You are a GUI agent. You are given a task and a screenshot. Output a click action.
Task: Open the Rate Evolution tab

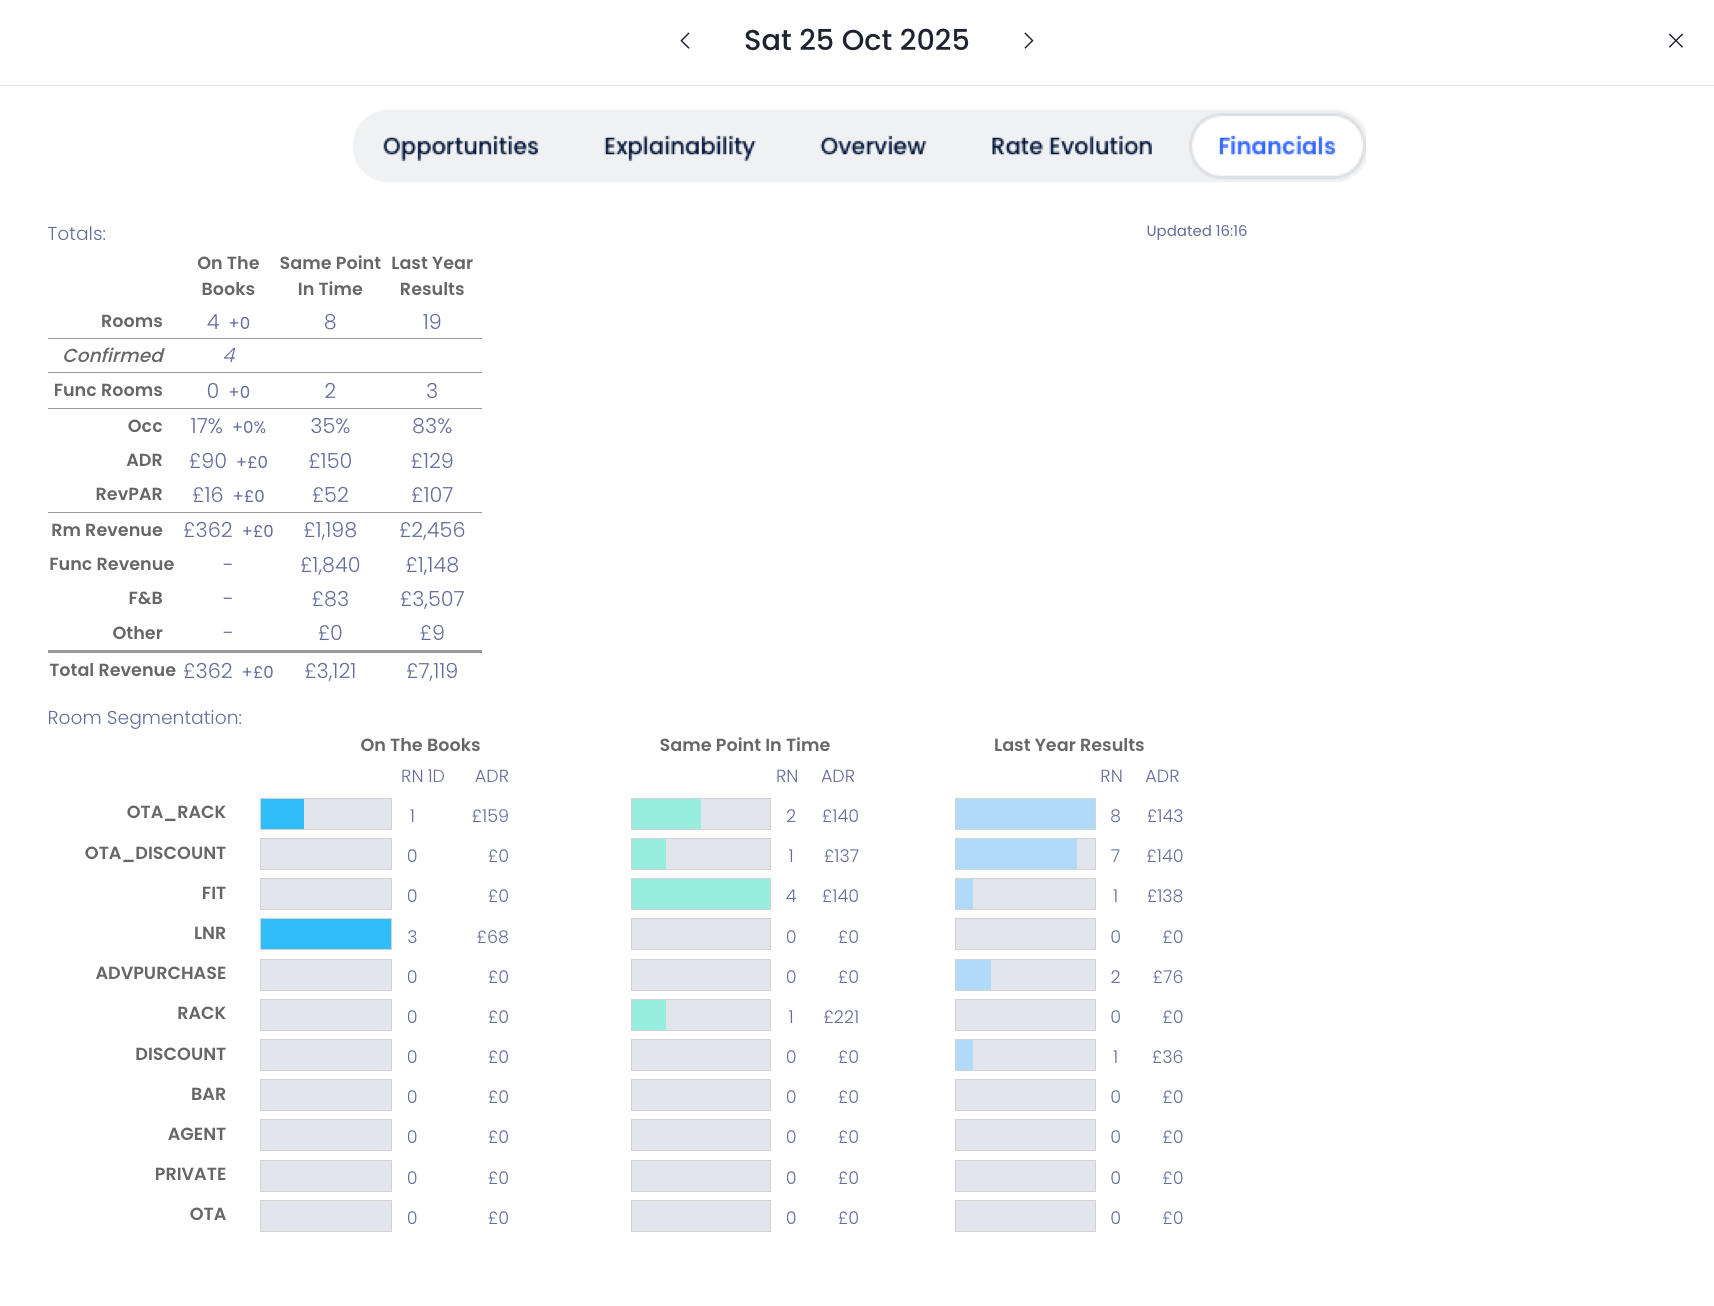tap(1071, 146)
